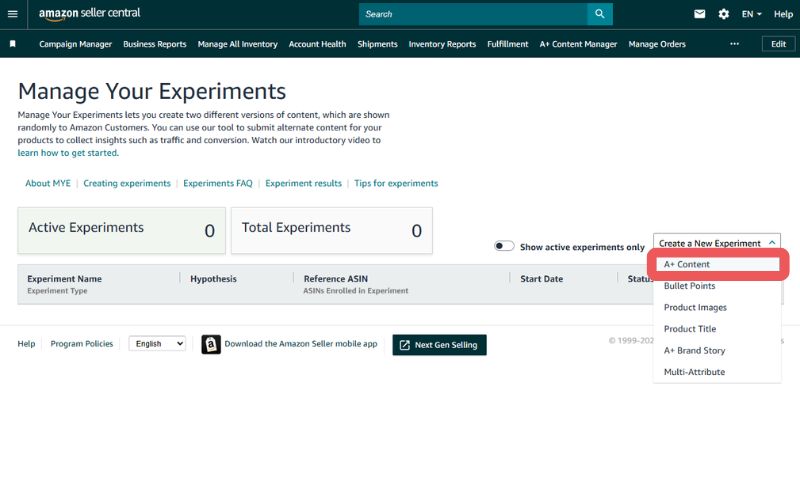Image resolution: width=800 pixels, height=500 pixels.
Task: Go to Fulfillment
Action: [x=508, y=44]
